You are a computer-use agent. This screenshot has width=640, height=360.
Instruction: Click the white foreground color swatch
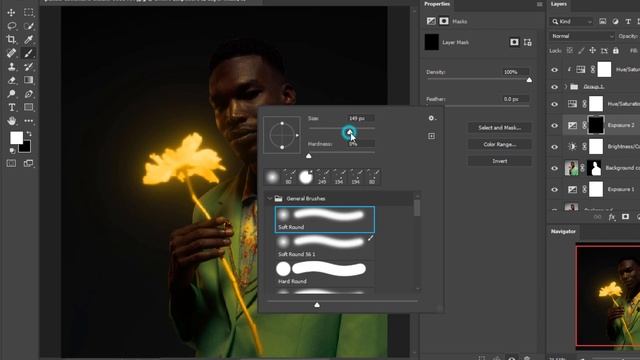(16, 138)
